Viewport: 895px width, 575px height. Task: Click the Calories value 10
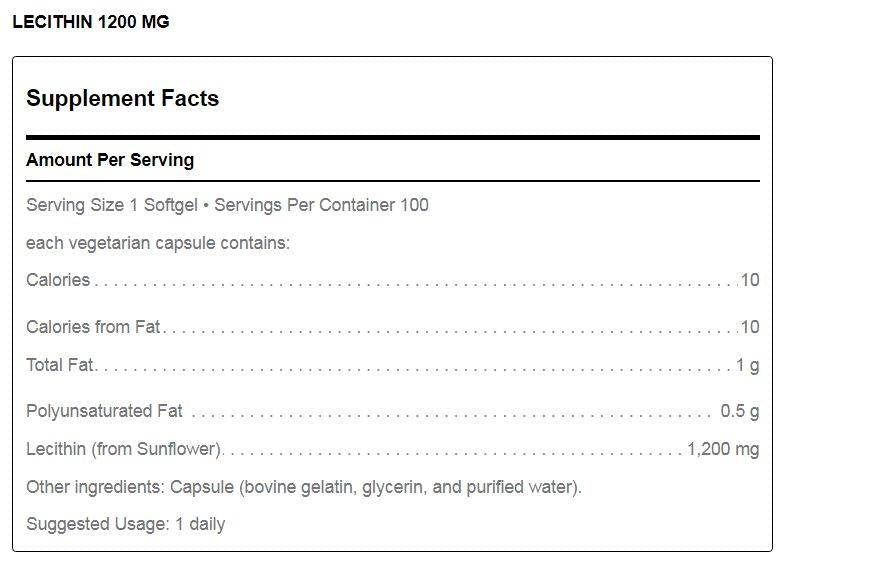750,280
